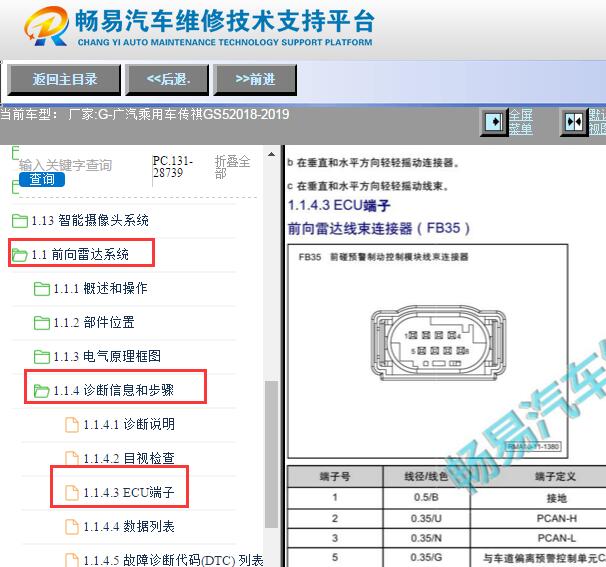Go forward with the >>前进 button
606x567 pixels.
(x=255, y=80)
